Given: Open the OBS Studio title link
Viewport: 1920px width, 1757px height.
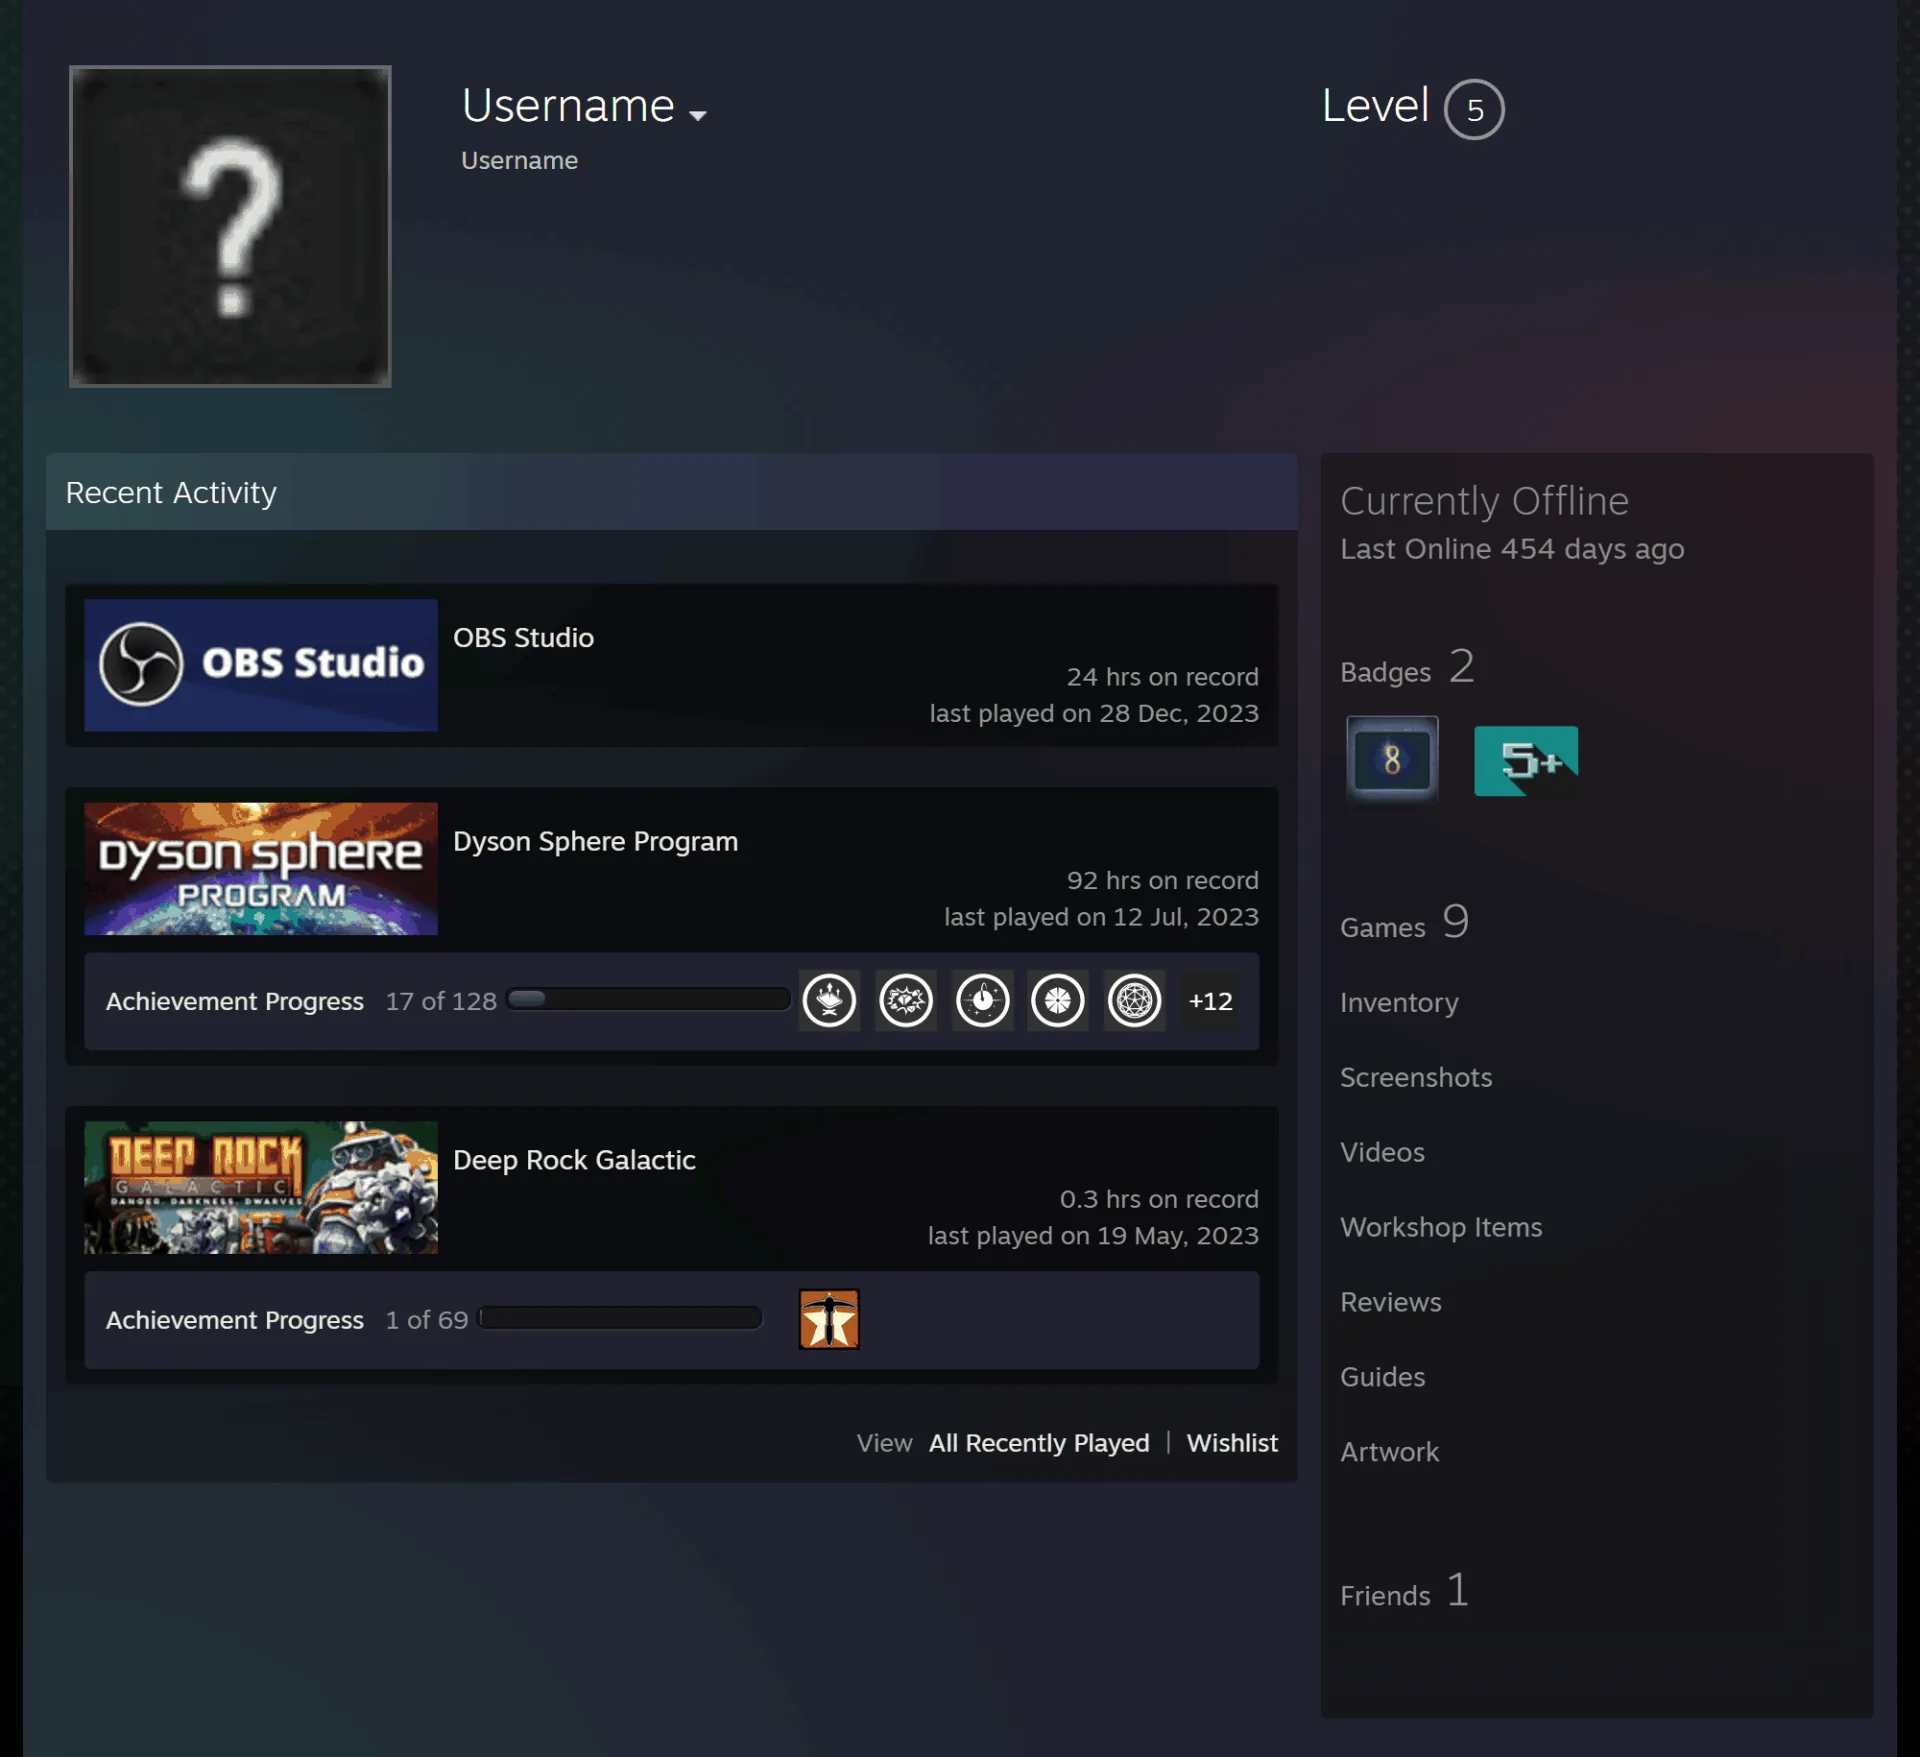Looking at the screenshot, I should click(x=523, y=638).
